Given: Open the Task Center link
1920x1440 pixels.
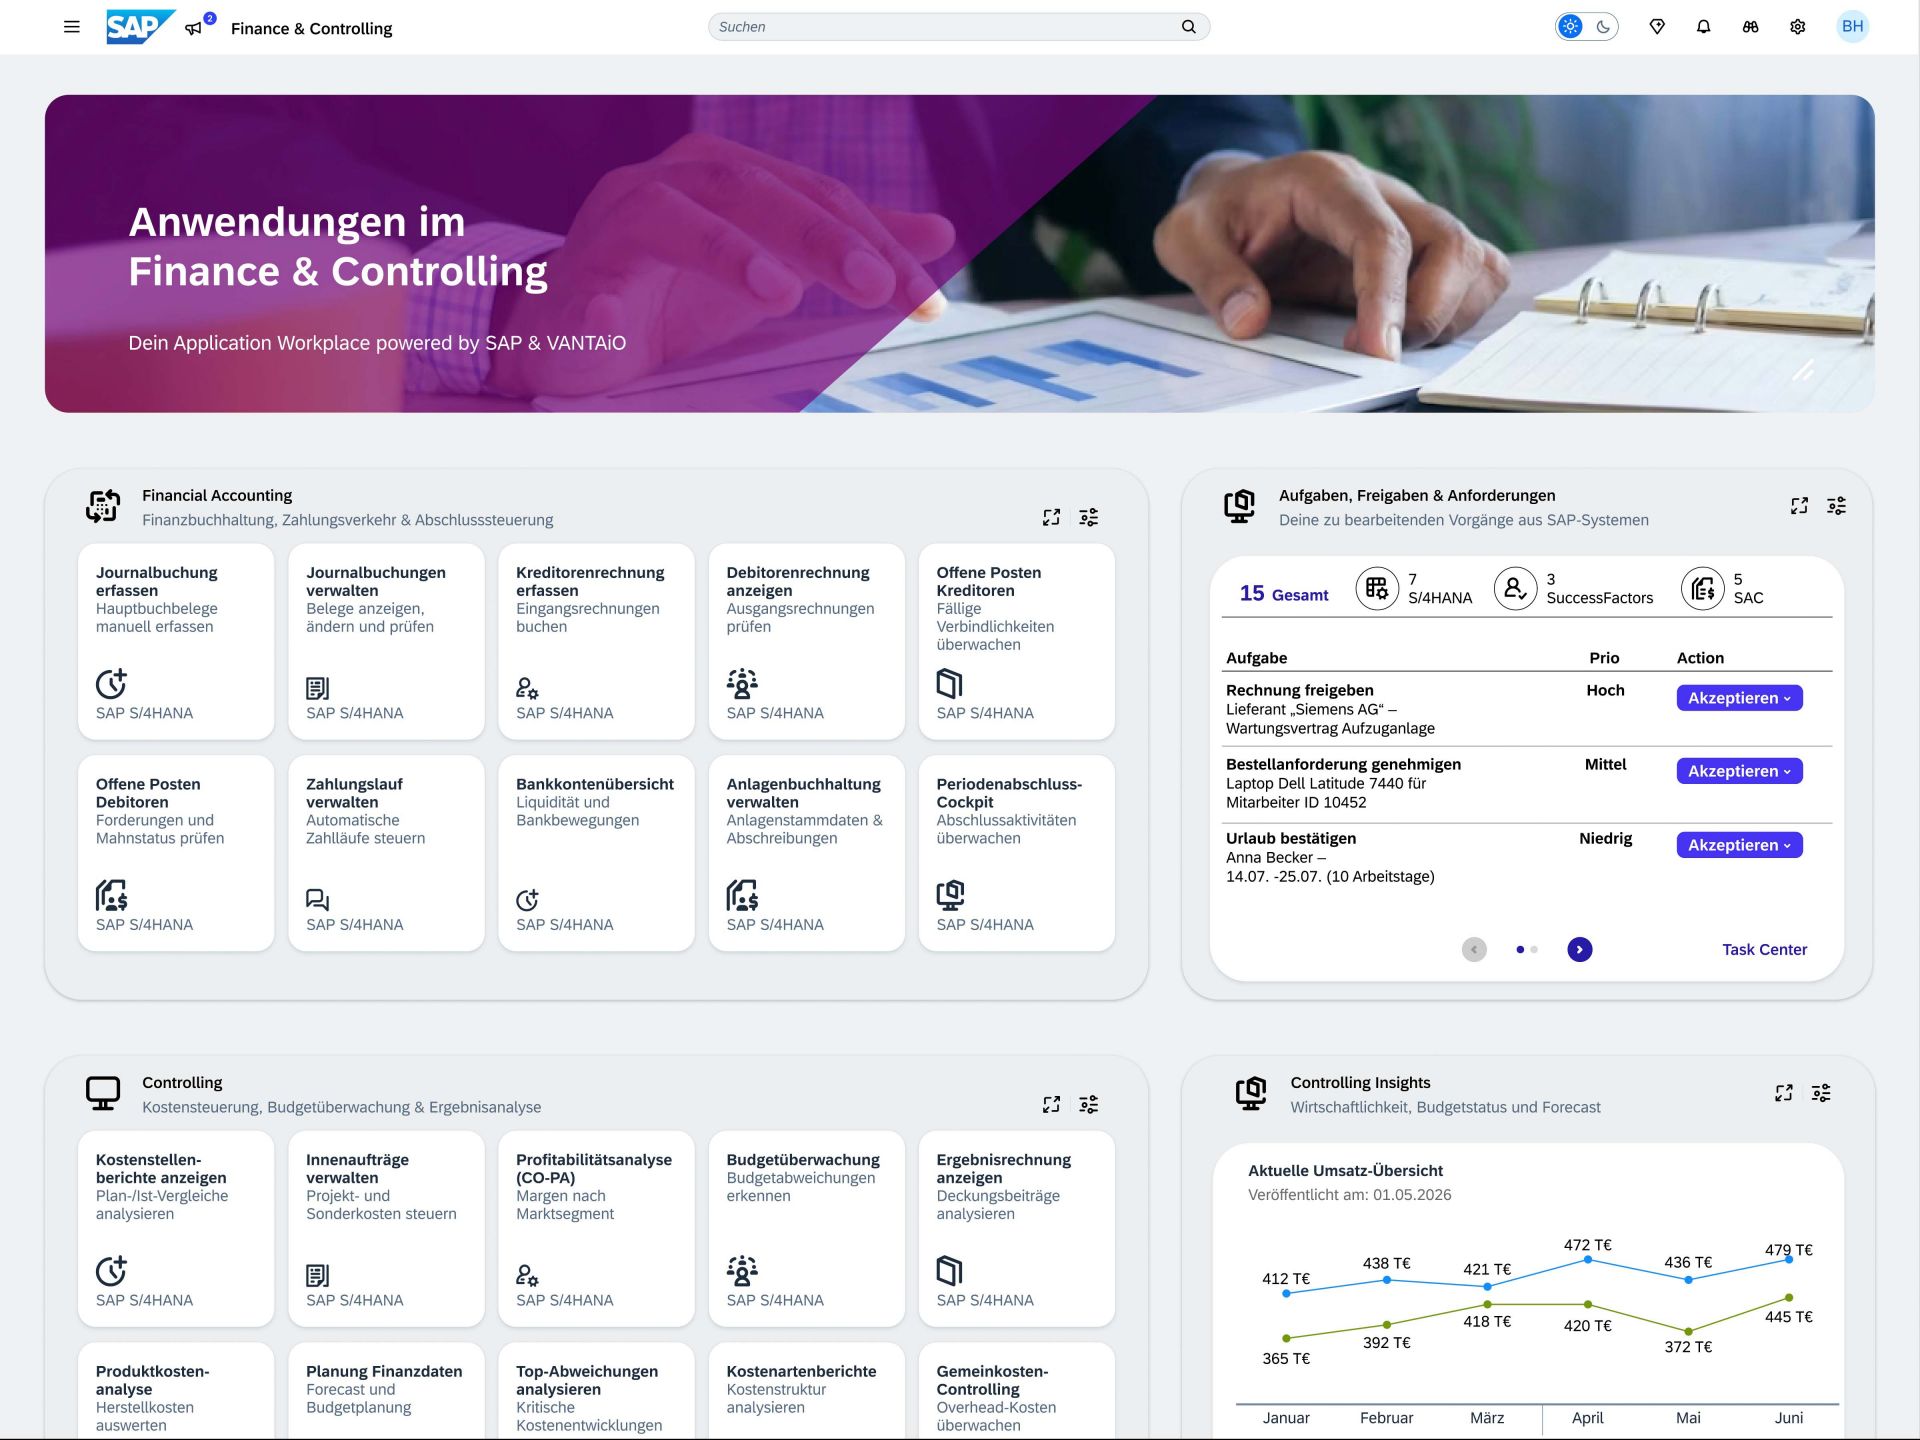Looking at the screenshot, I should (1764, 949).
